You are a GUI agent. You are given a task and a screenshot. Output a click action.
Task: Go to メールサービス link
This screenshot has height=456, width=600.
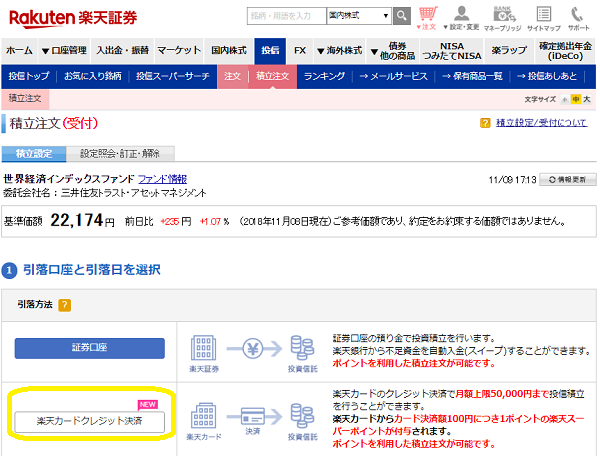(393, 76)
